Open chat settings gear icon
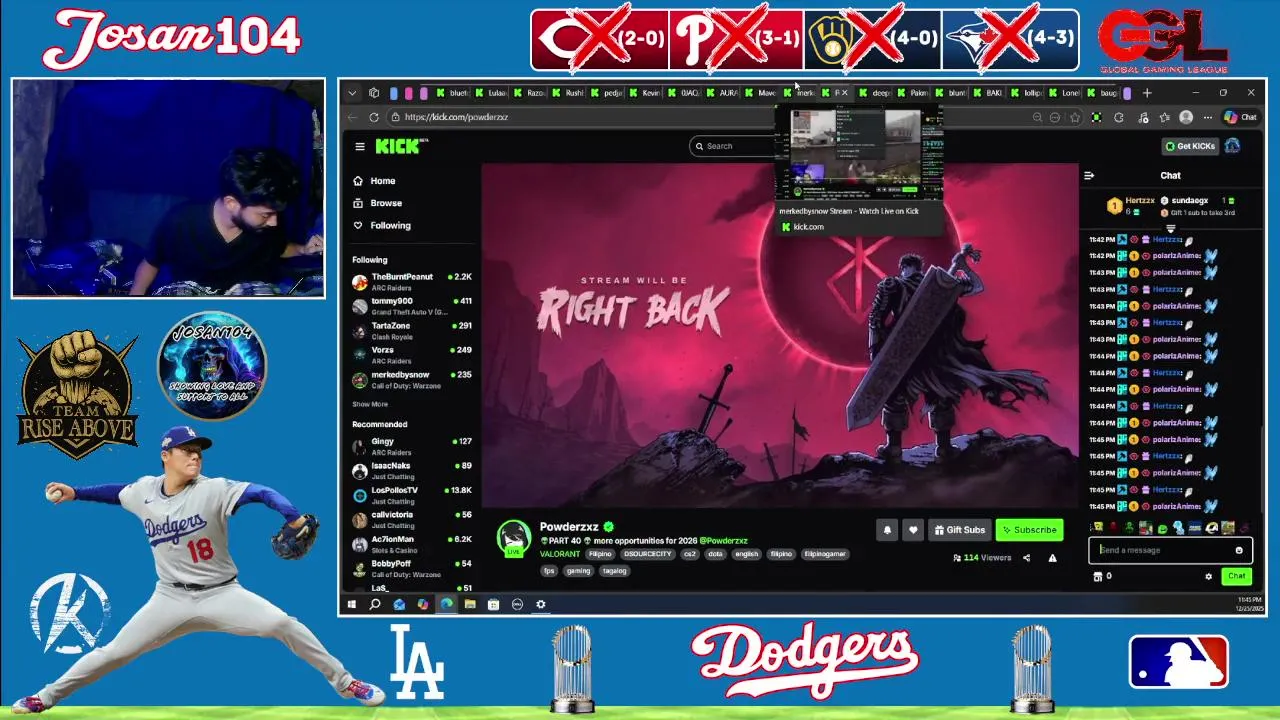The height and width of the screenshot is (720, 1280). [1208, 576]
